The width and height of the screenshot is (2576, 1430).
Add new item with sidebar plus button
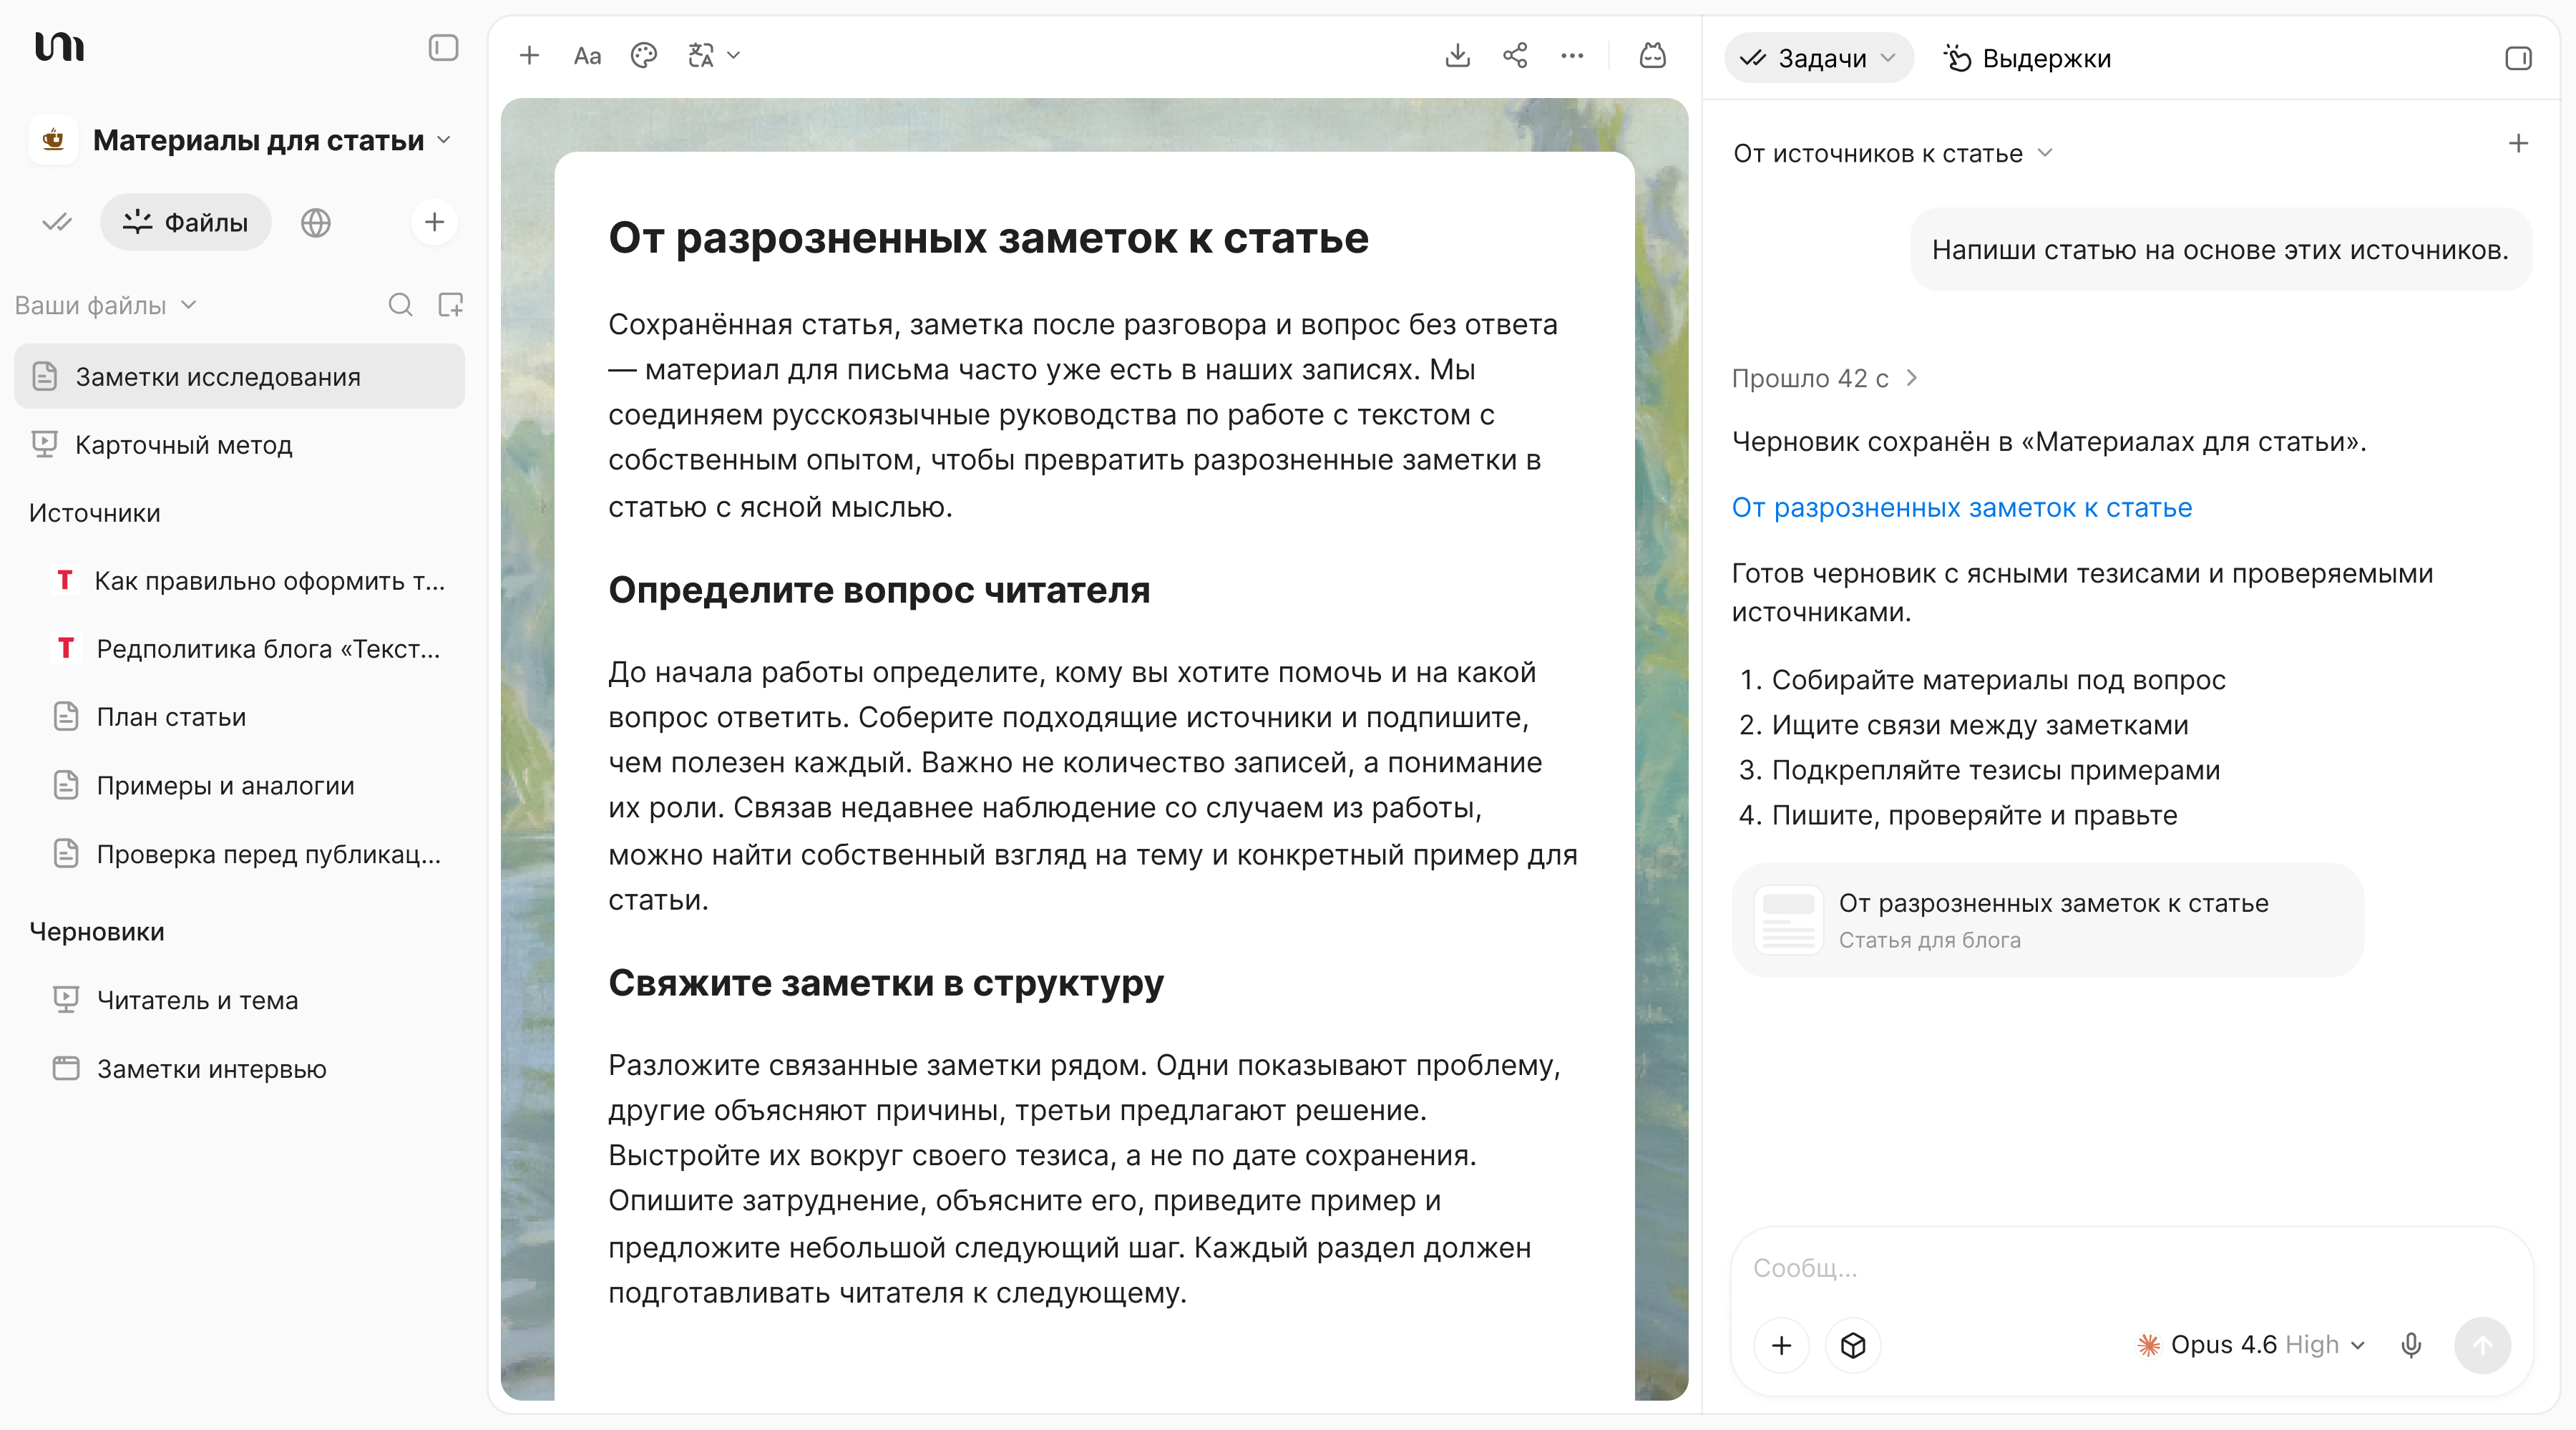coord(434,222)
